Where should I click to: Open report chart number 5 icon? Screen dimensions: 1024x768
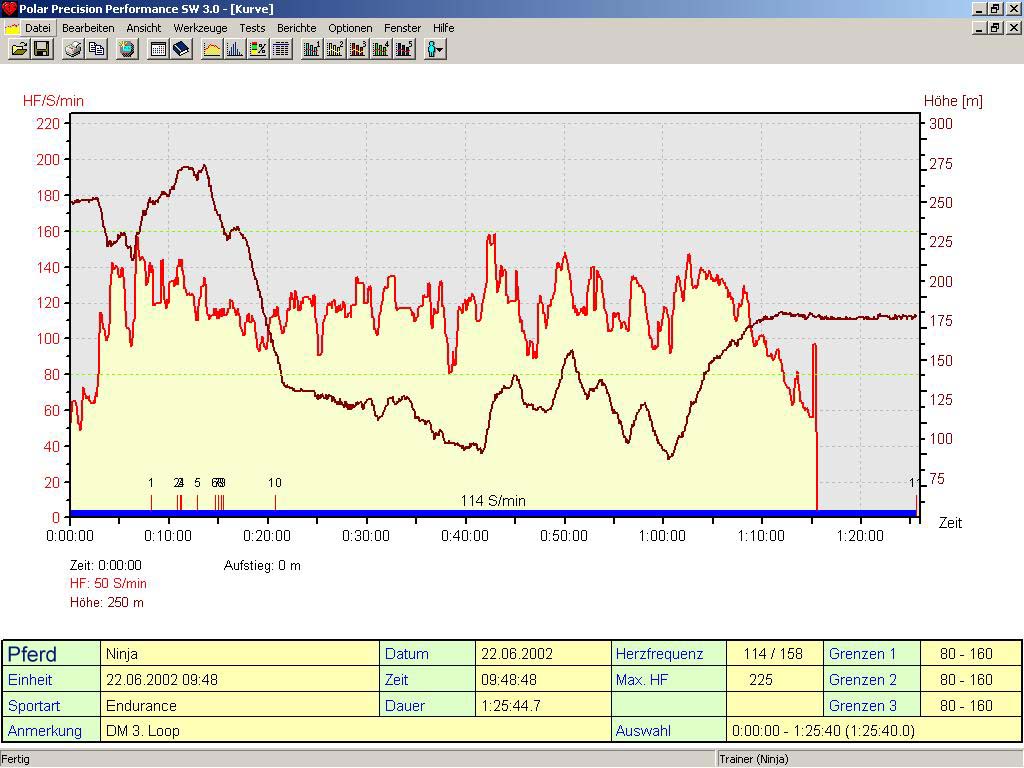click(404, 49)
